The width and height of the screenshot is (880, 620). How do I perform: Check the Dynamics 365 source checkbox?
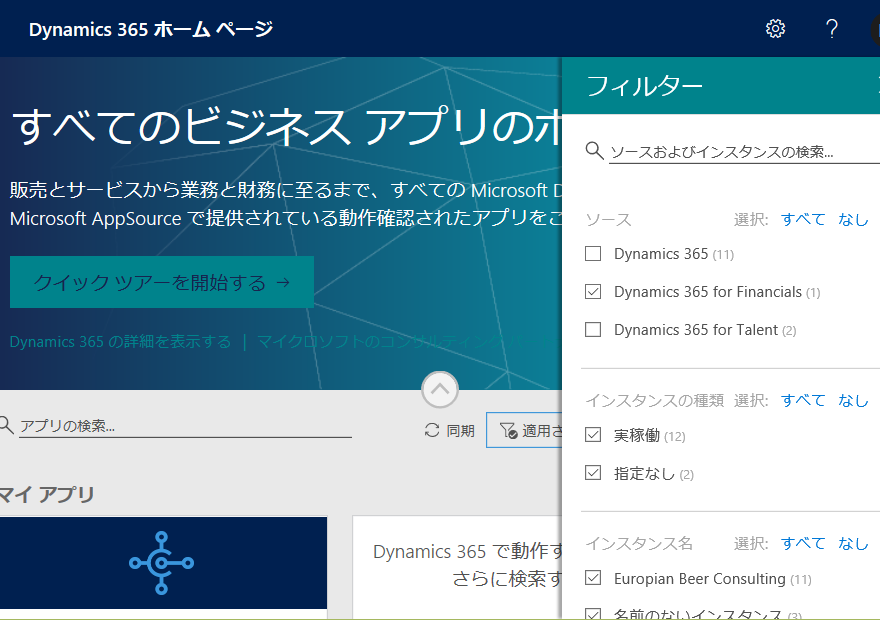[x=593, y=254]
